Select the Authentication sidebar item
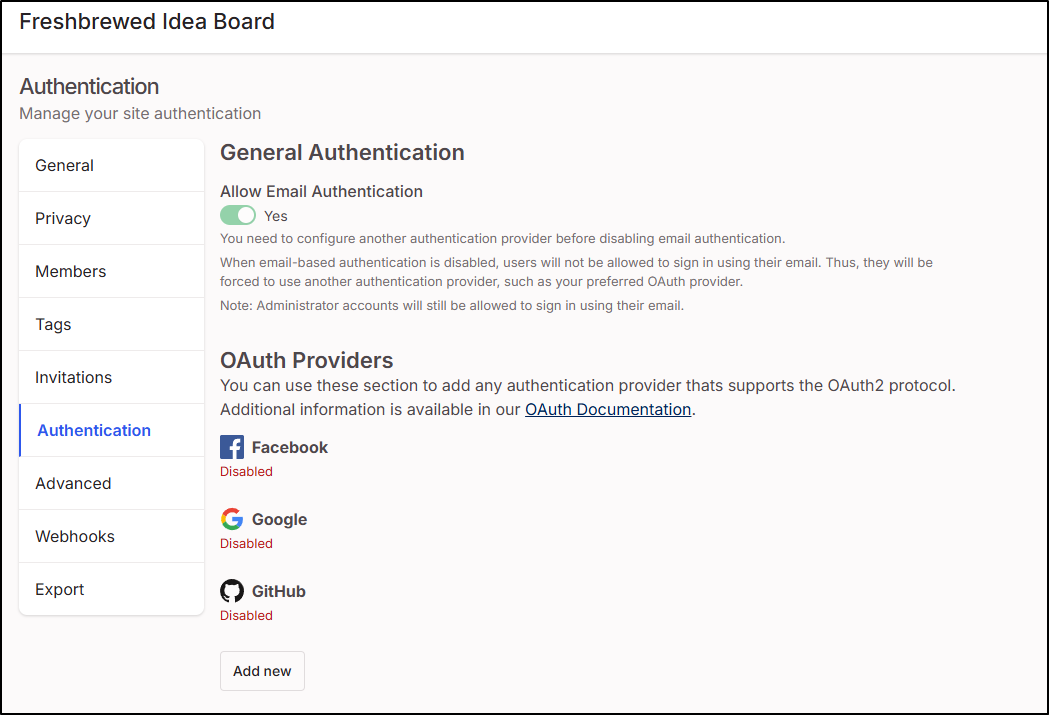Viewport: 1049px width, 715px height. pos(112,430)
